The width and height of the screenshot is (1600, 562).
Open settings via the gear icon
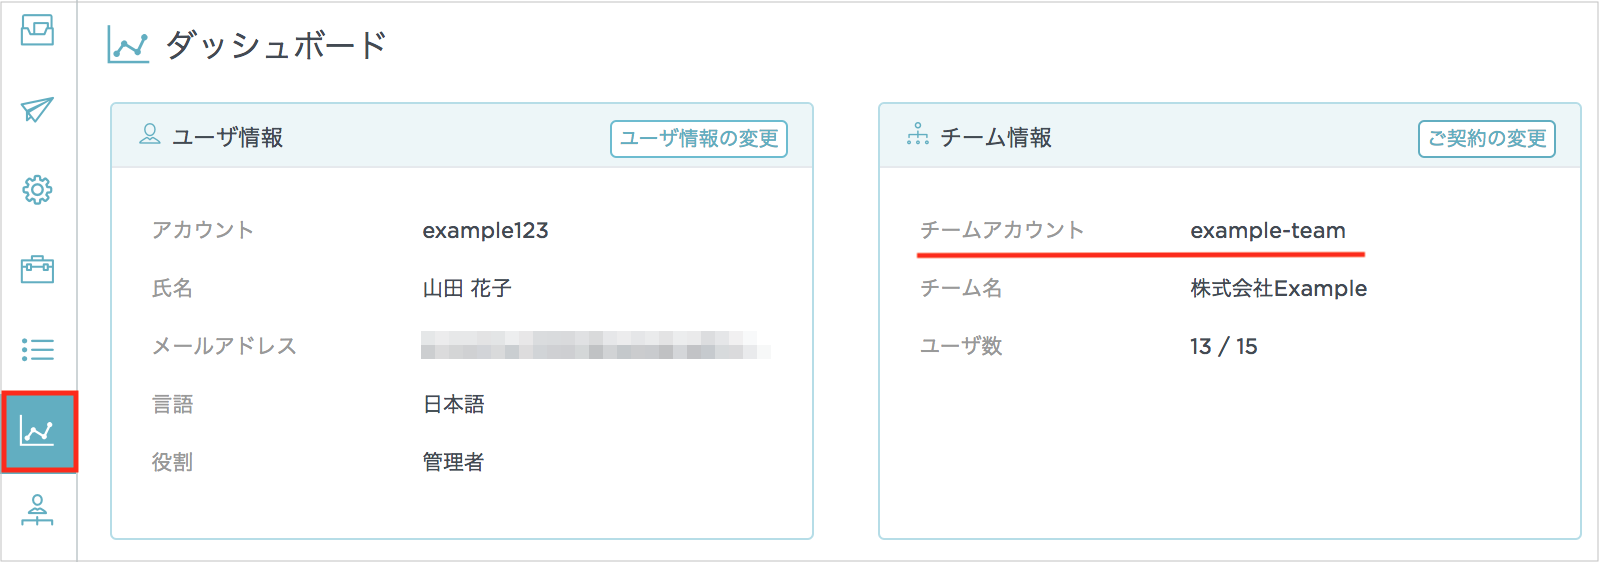[37, 190]
